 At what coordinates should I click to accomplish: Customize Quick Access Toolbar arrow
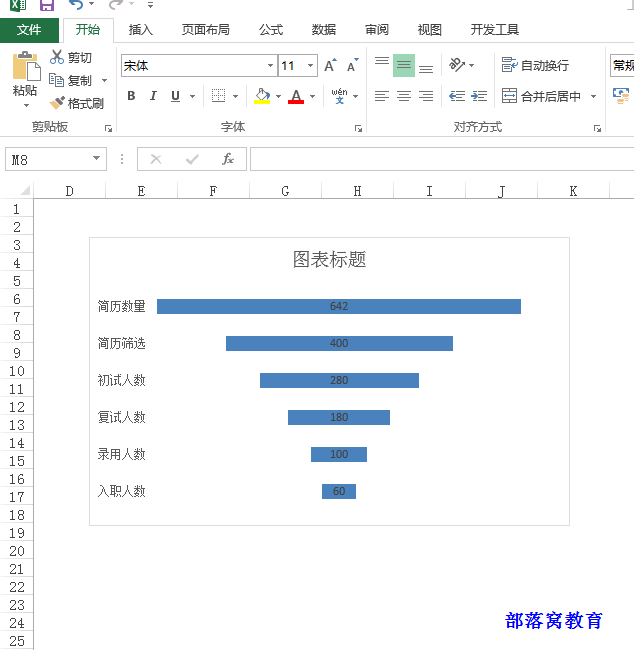click(150, 5)
